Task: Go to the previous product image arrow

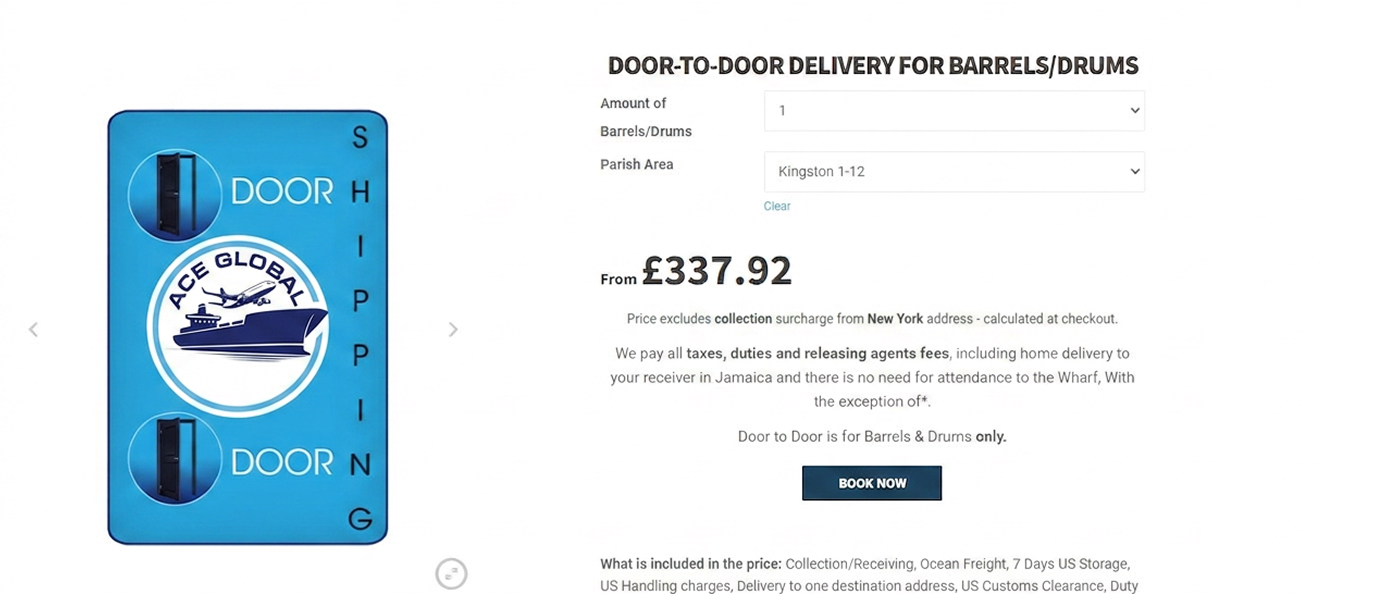Action: point(33,329)
